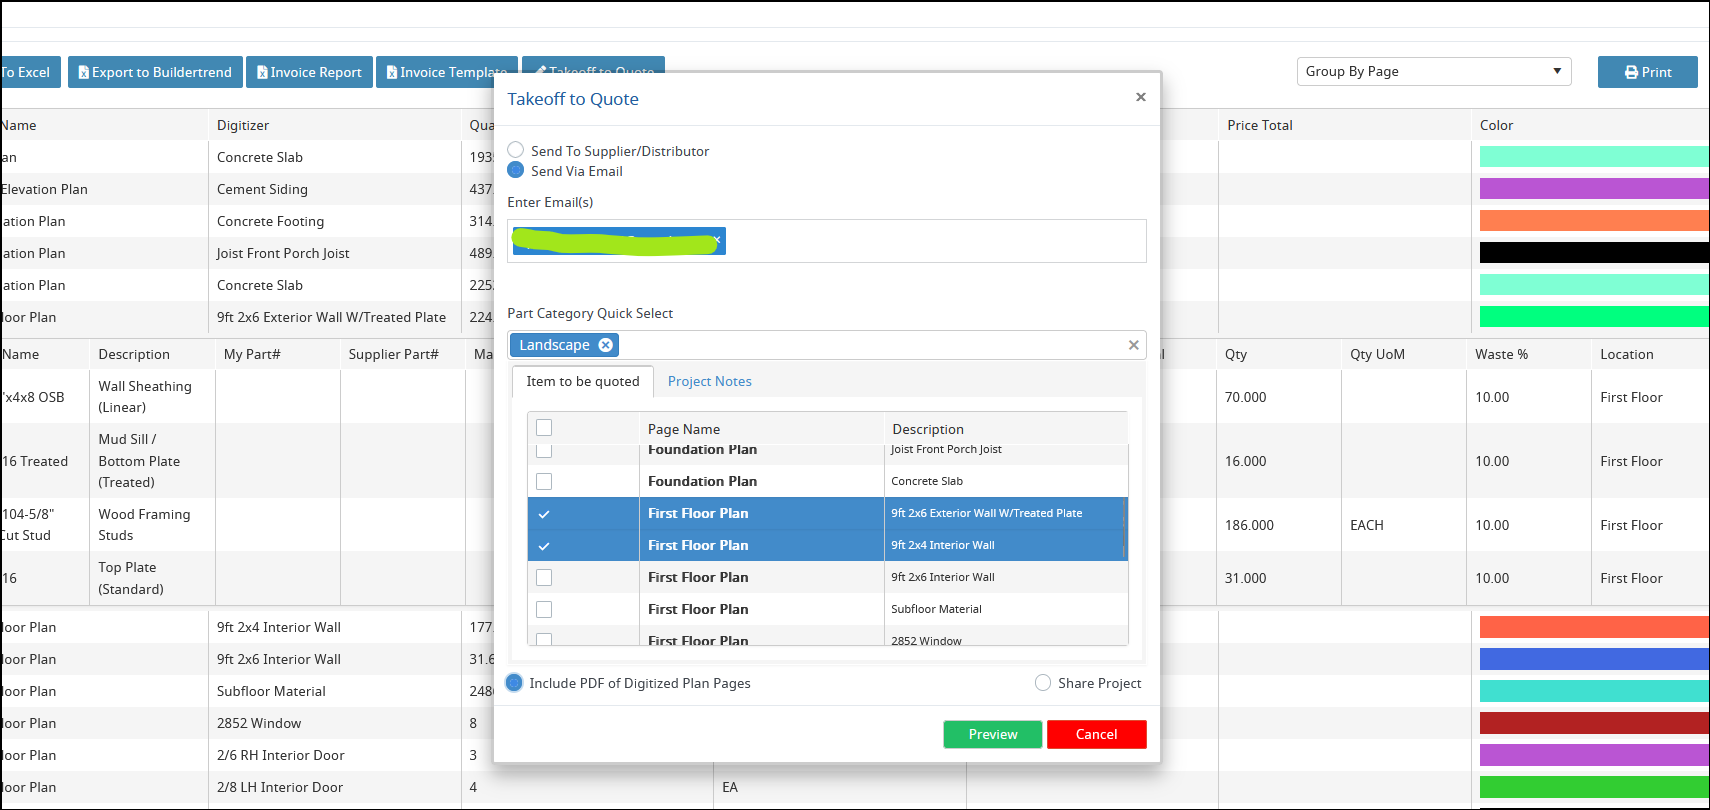Viewport: 1710px width, 810px height.
Task: Check the Foundation Plan Concrete Slab row
Action: pos(544,481)
